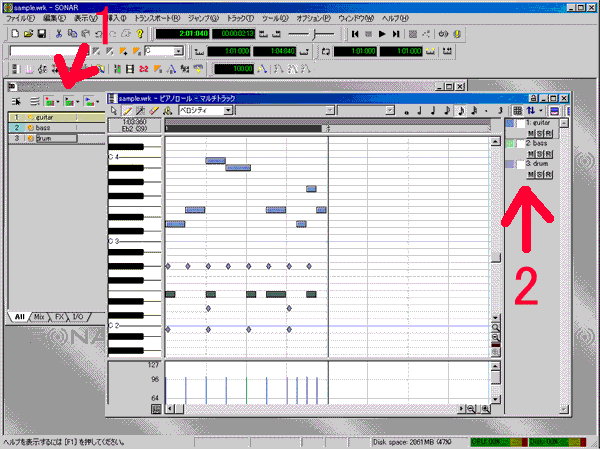
Task: Open a project with the folder icon
Action: pos(28,34)
